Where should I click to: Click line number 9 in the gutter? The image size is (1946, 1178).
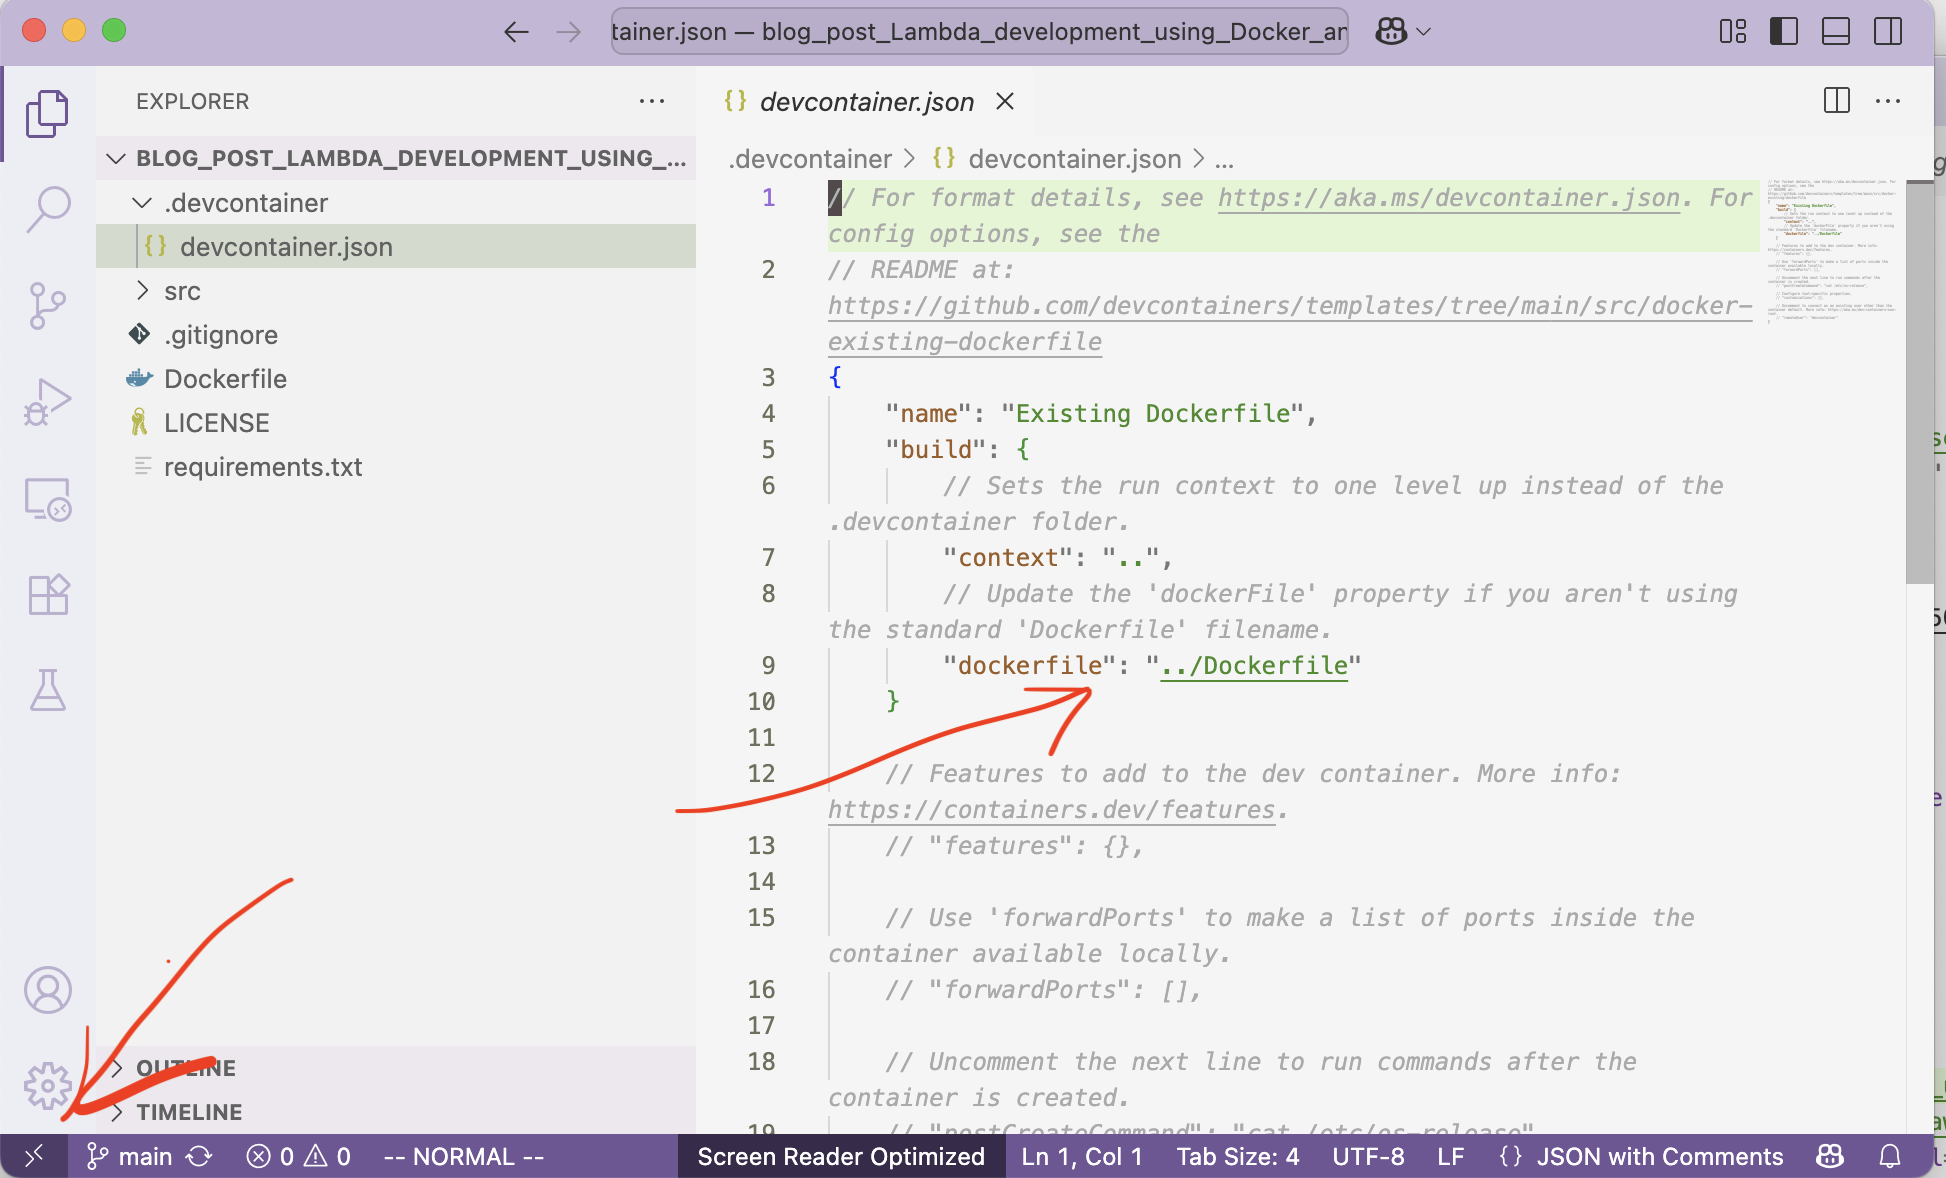pos(768,666)
